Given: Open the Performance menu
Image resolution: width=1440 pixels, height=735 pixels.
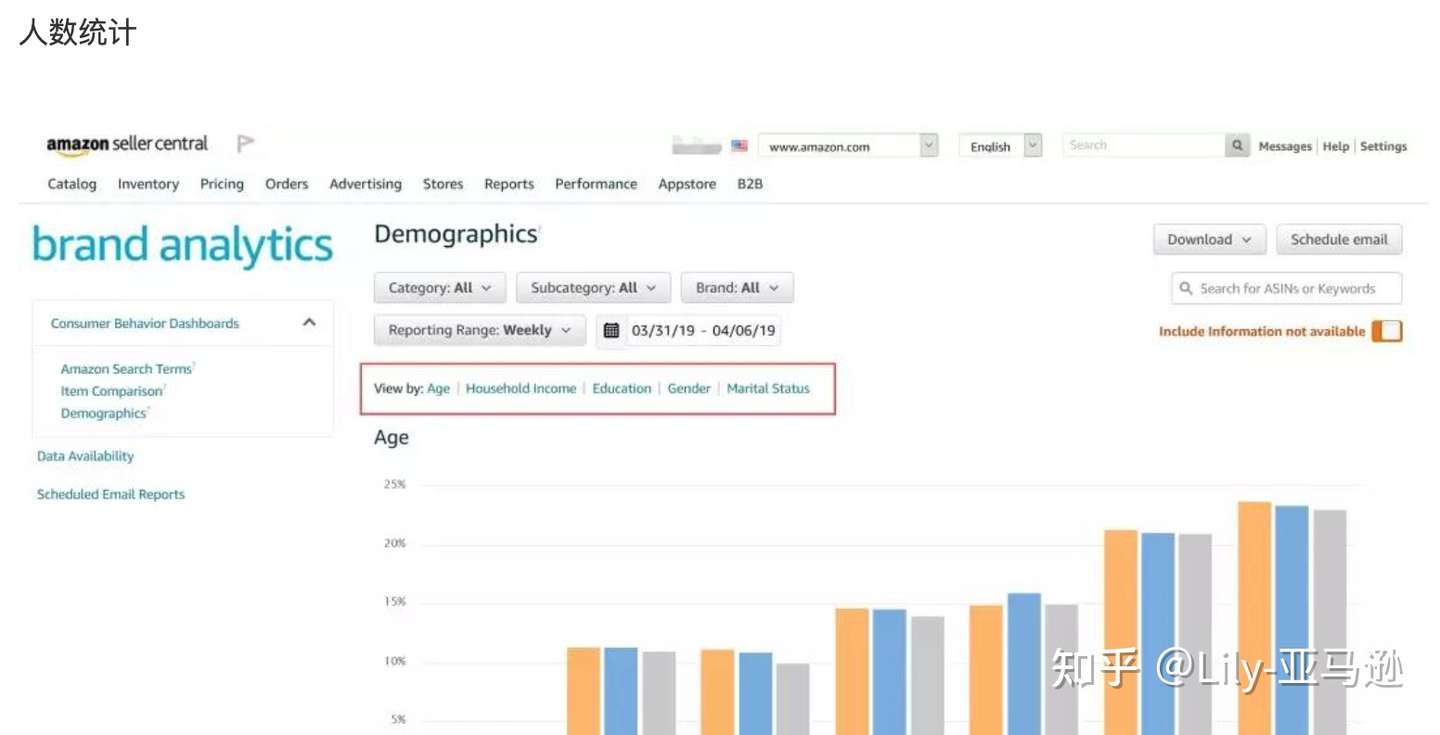Looking at the screenshot, I should pyautogui.click(x=596, y=184).
